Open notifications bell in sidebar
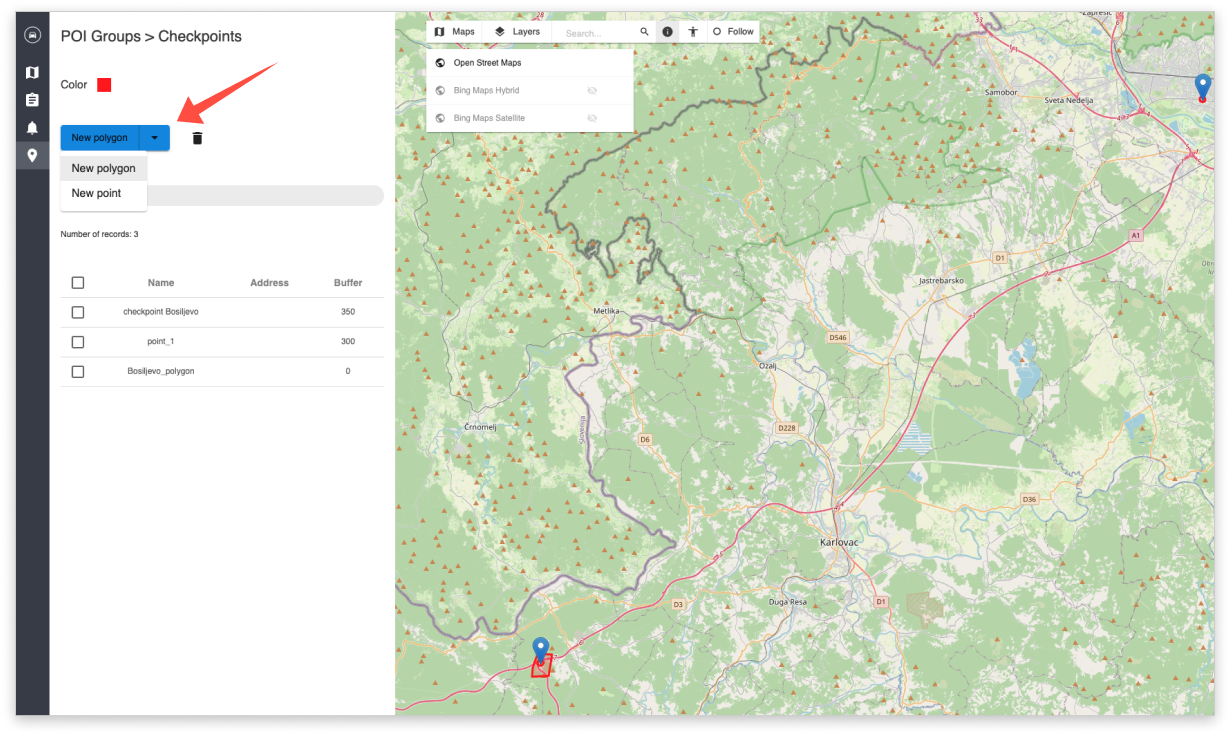The width and height of the screenshot is (1230, 736). point(32,128)
